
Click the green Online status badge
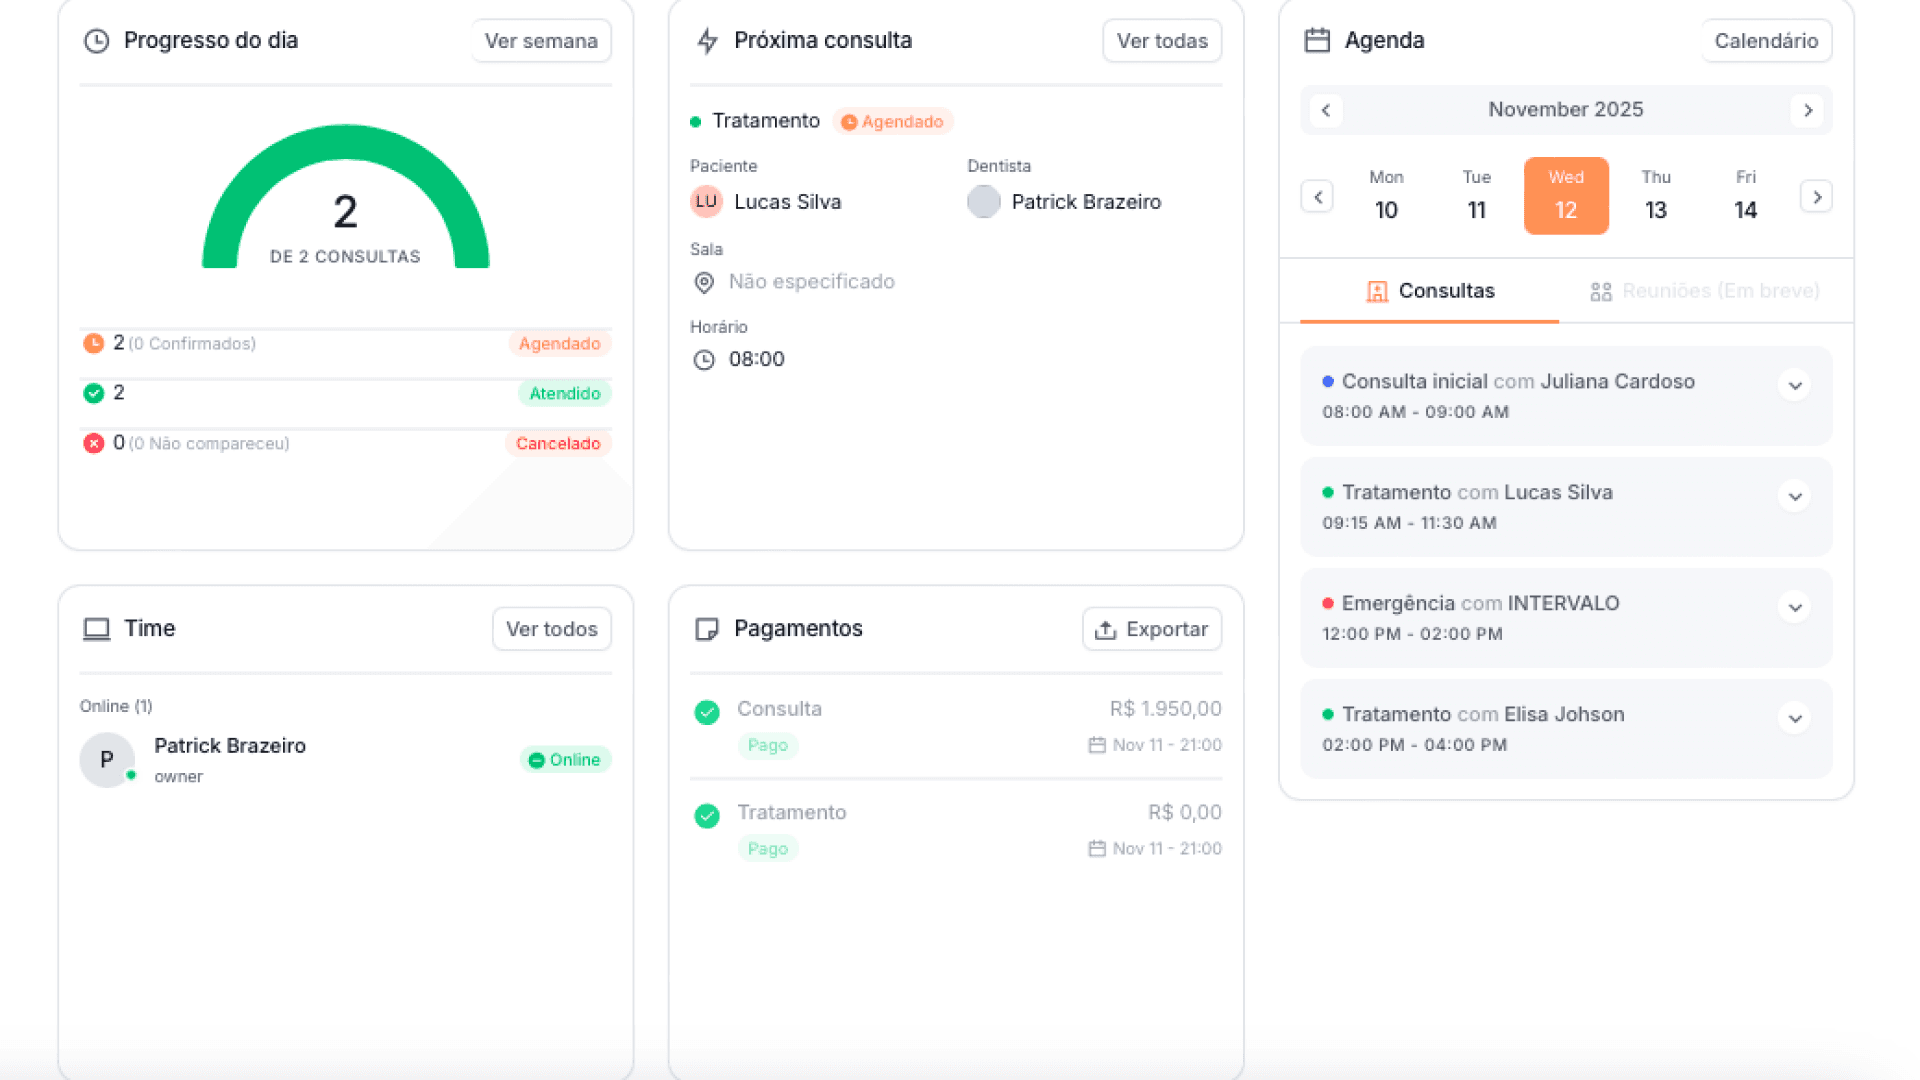point(565,760)
